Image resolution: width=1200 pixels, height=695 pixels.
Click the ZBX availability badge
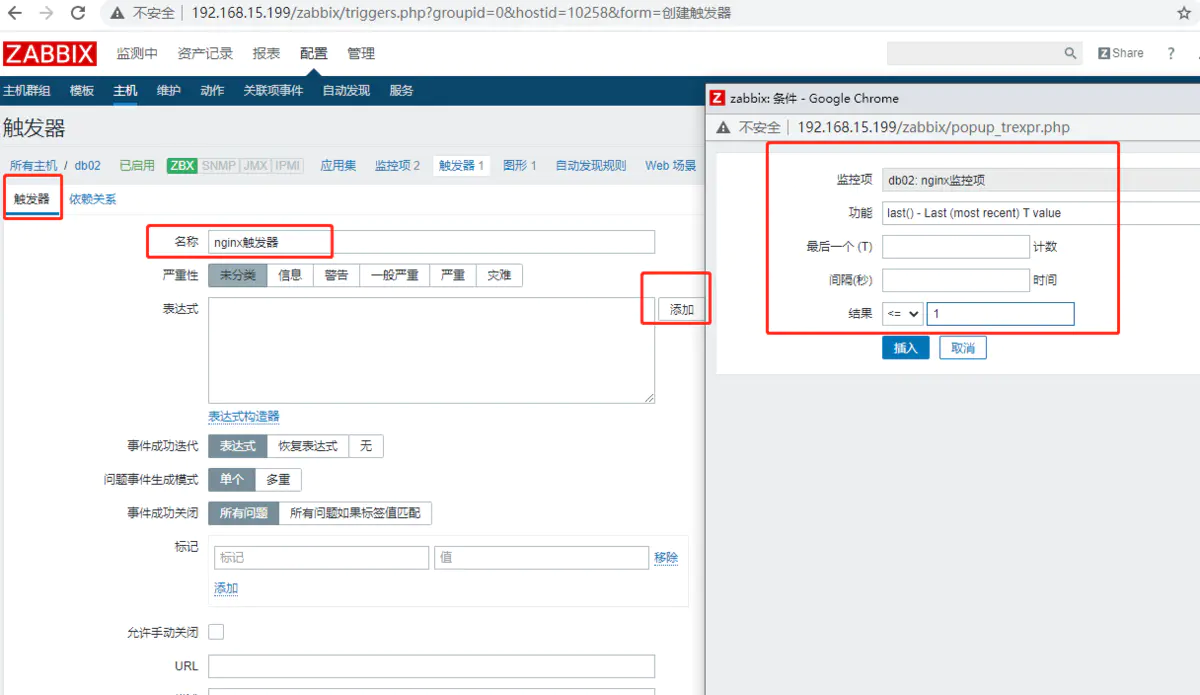pos(182,165)
